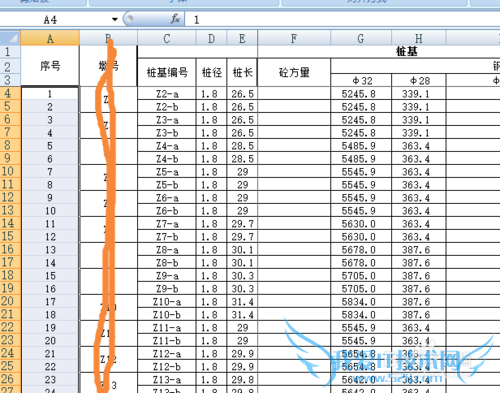This screenshot has height=393, width=500.
Task: Select cell Z10-b
Action: 167,315
